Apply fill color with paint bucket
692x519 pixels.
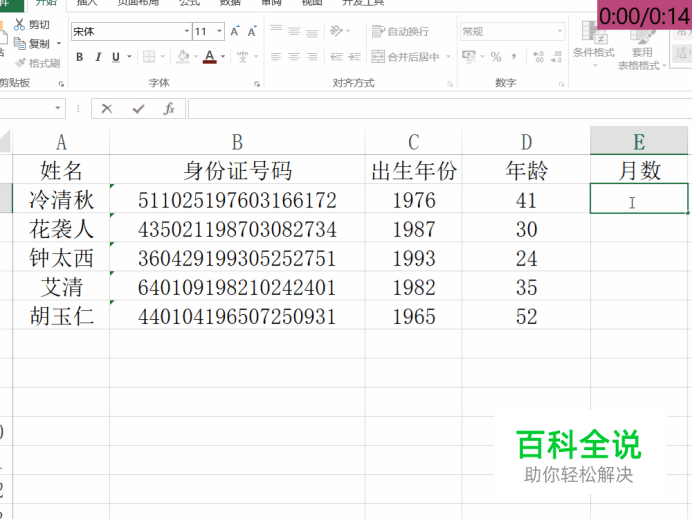(x=183, y=57)
